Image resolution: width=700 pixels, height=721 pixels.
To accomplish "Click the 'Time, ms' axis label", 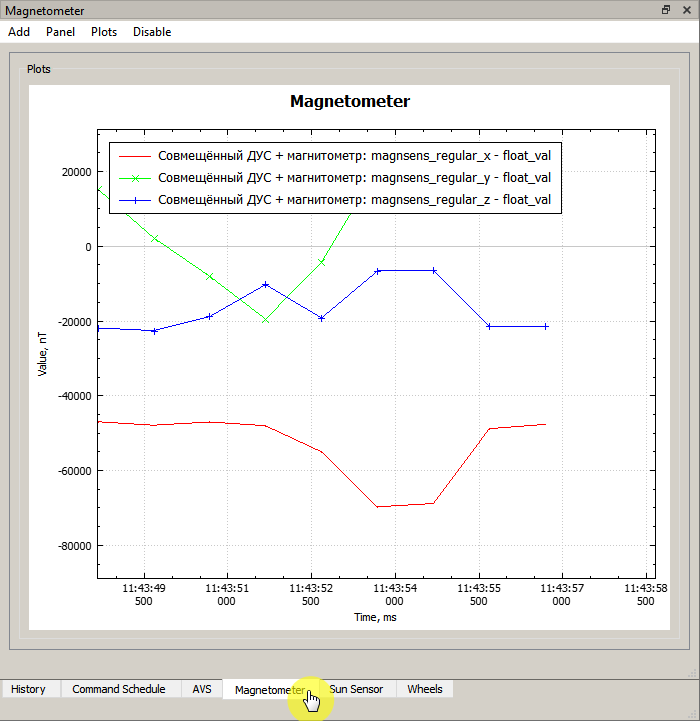I will pyautogui.click(x=375, y=617).
